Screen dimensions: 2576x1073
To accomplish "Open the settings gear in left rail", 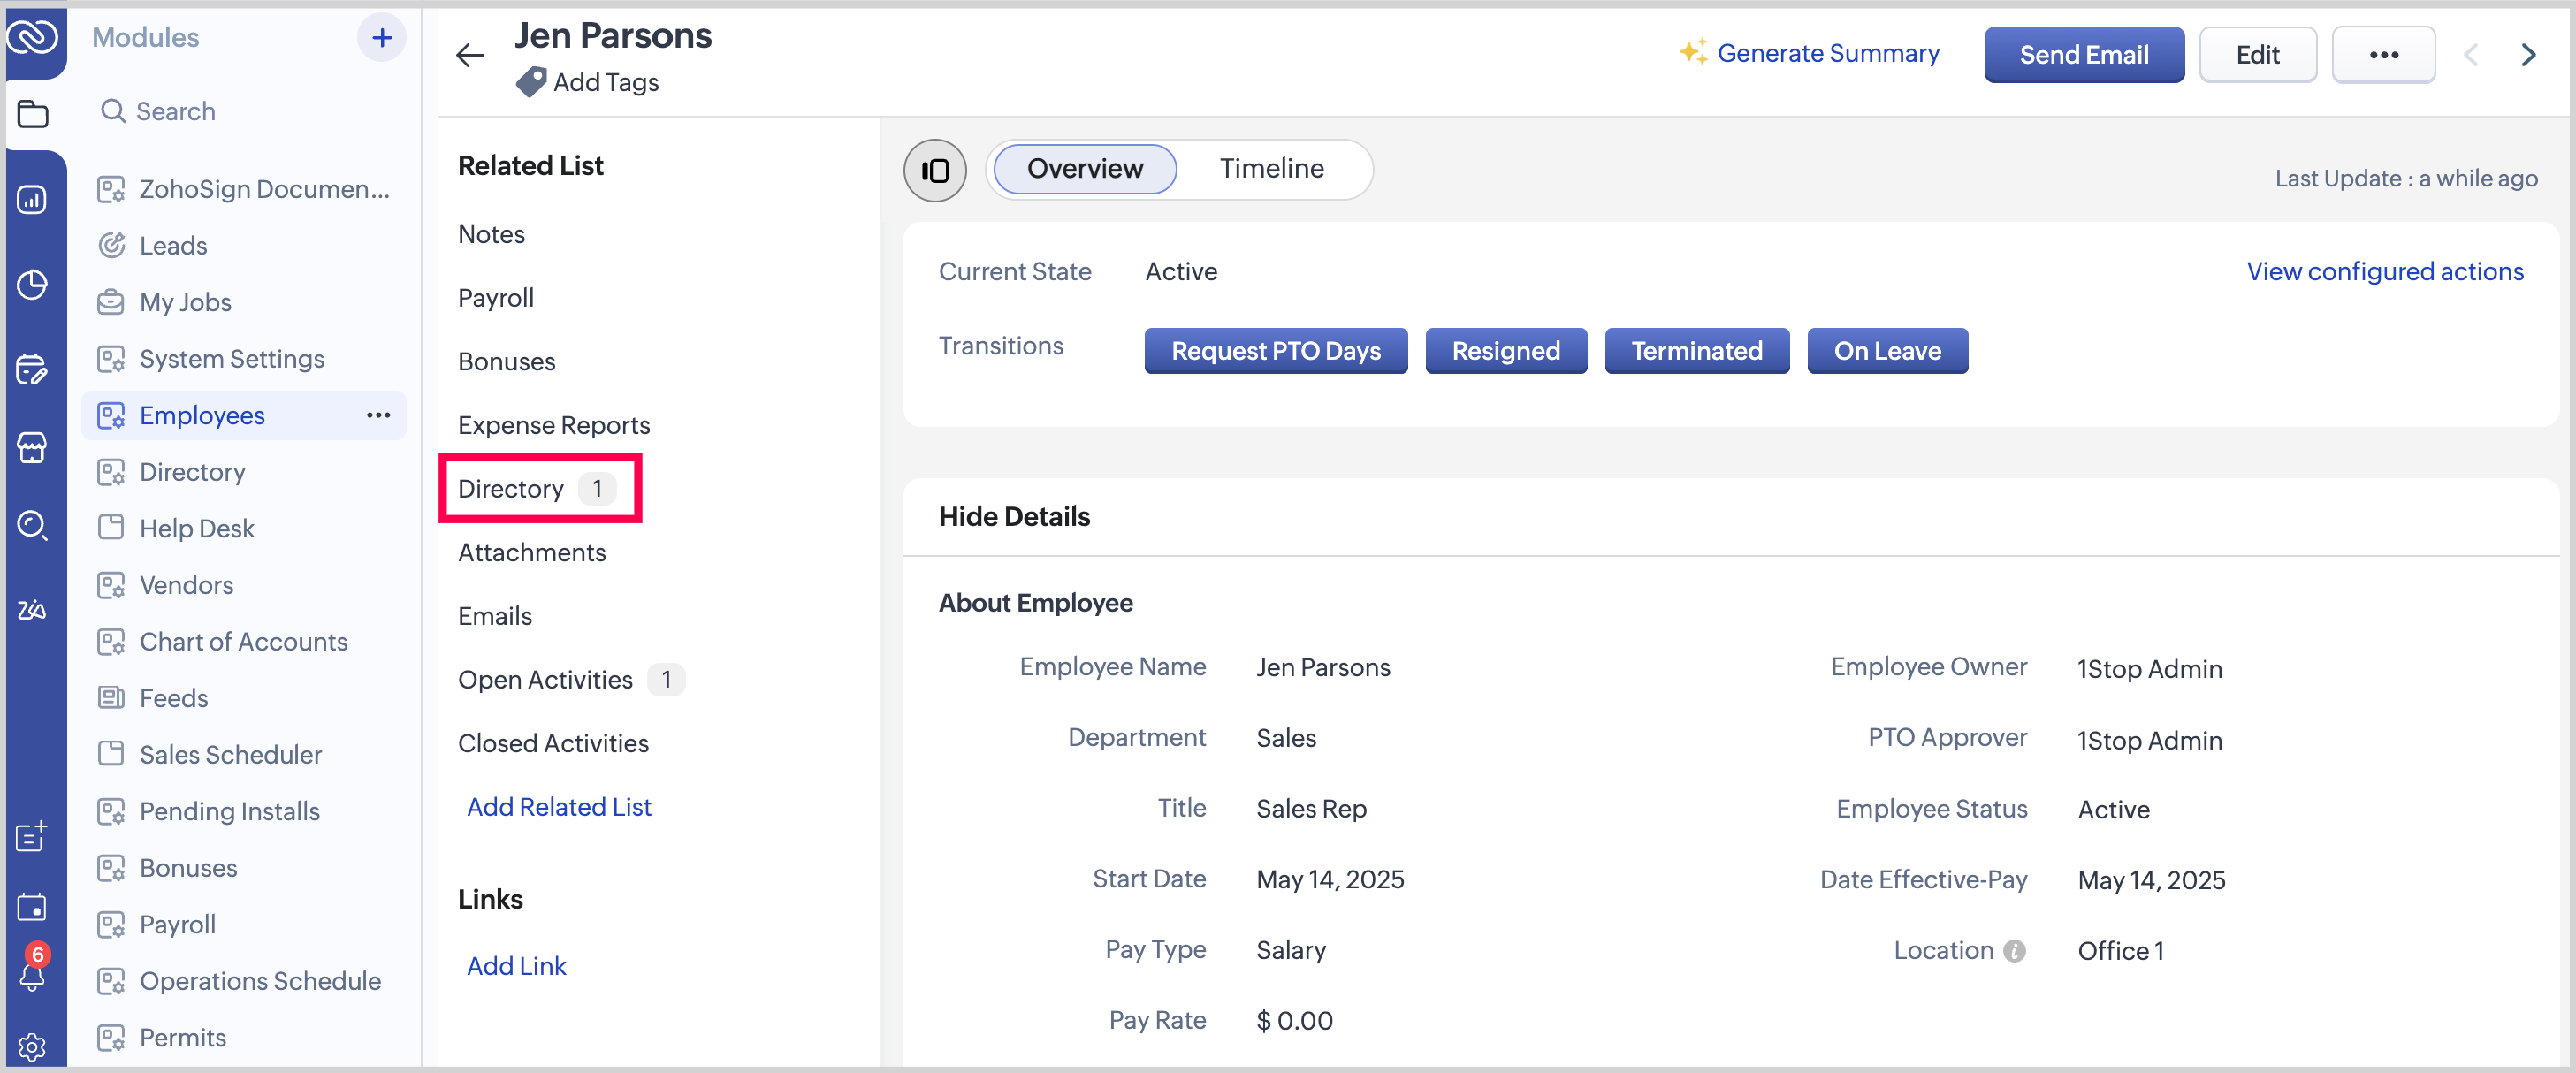I will coord(32,1046).
